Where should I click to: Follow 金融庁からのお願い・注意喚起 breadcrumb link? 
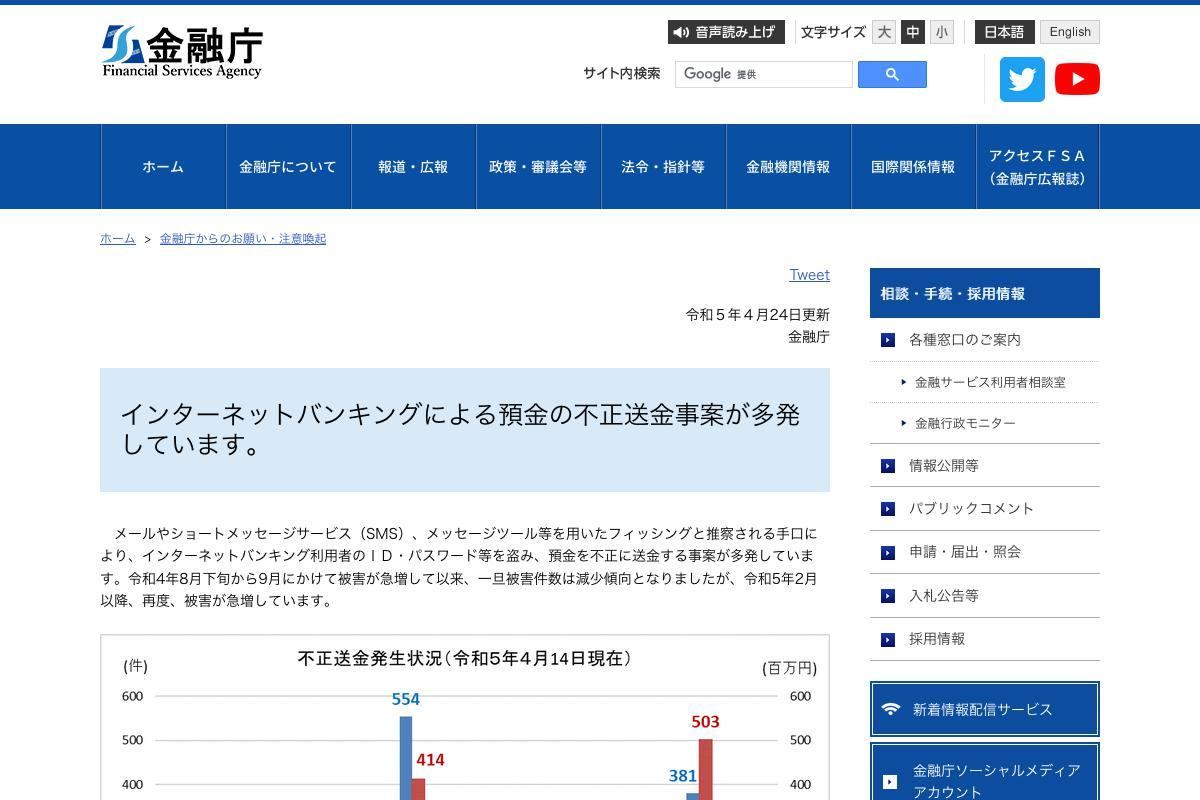(x=243, y=239)
